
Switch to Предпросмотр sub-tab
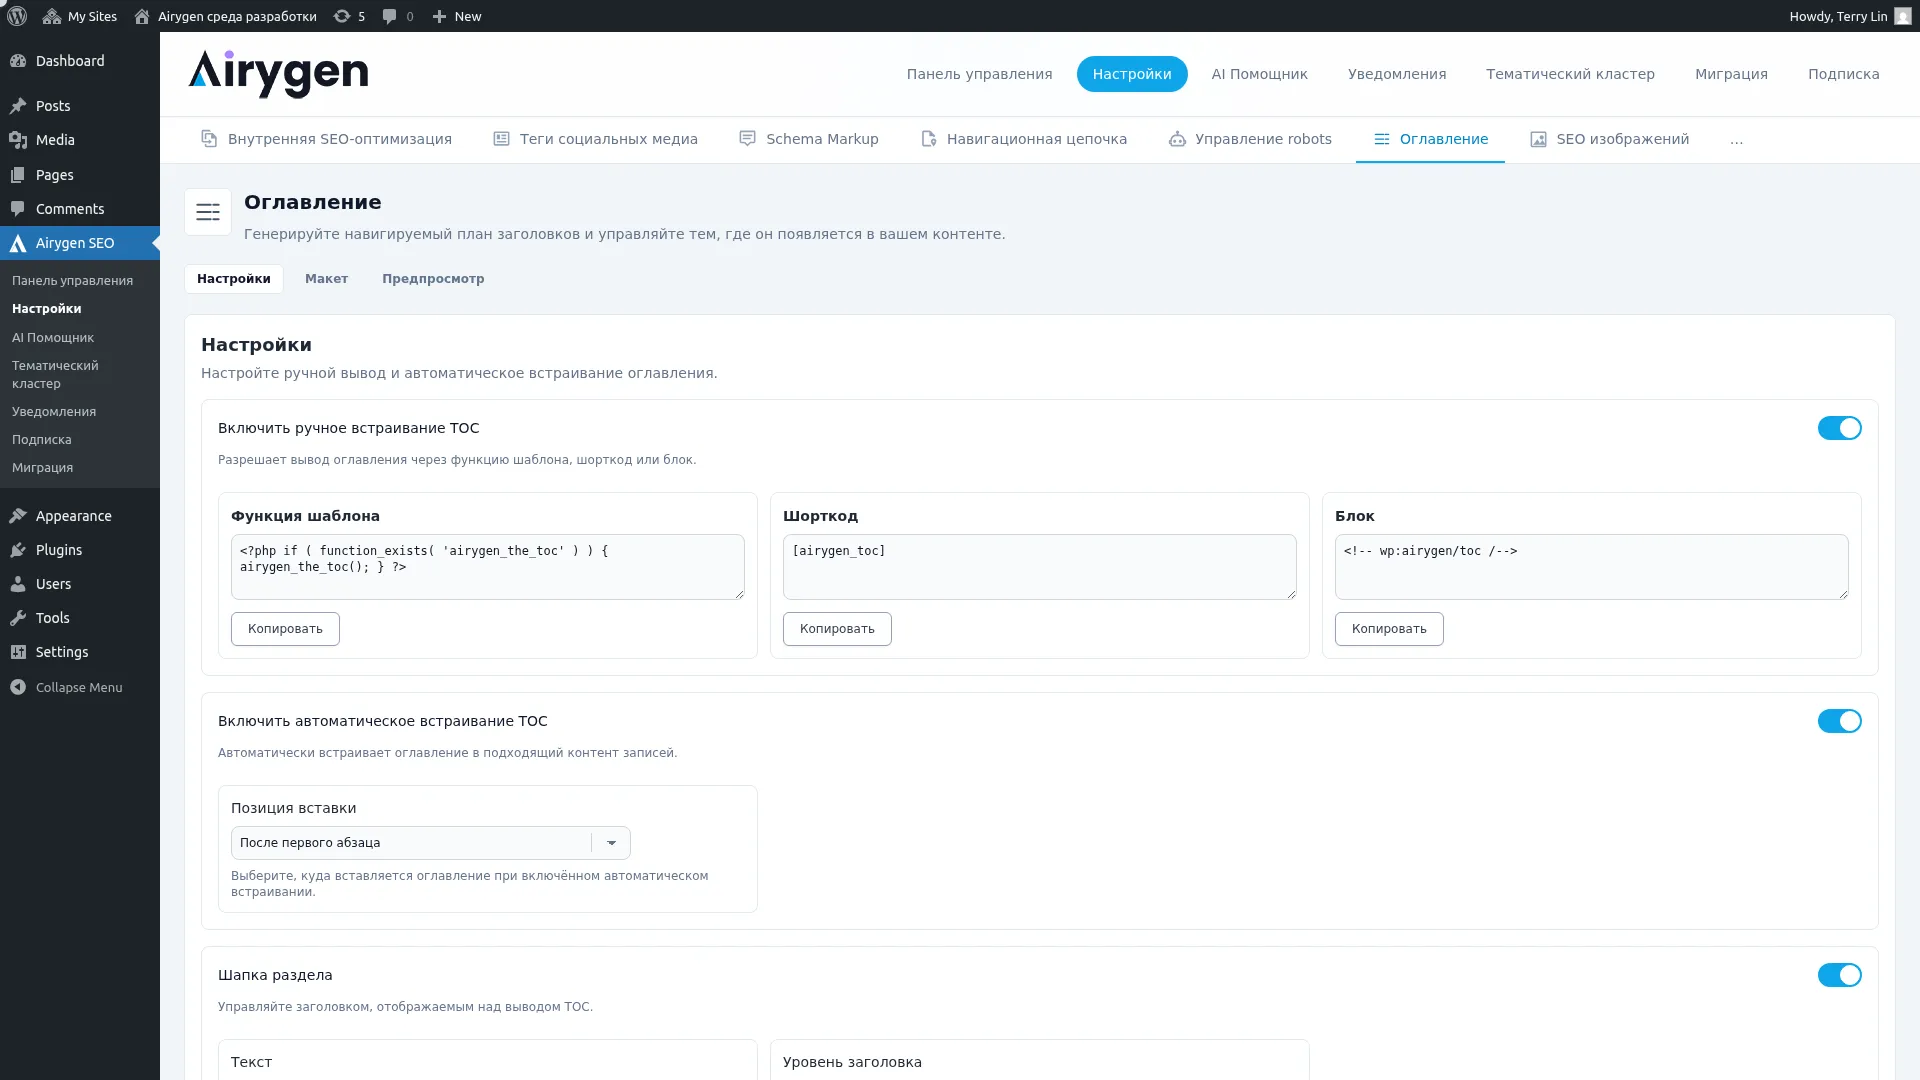click(433, 279)
